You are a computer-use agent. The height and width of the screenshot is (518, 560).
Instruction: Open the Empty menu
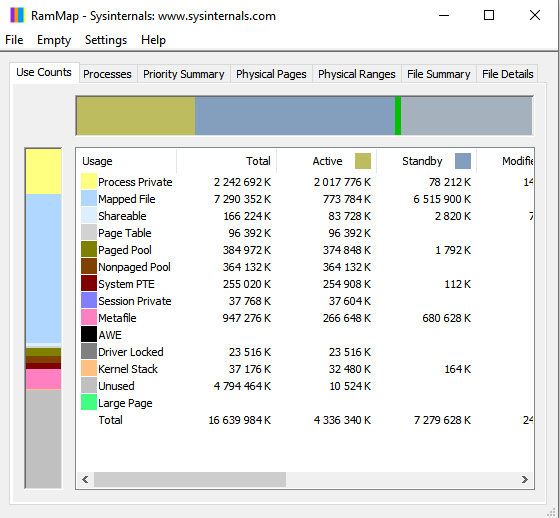coord(54,40)
